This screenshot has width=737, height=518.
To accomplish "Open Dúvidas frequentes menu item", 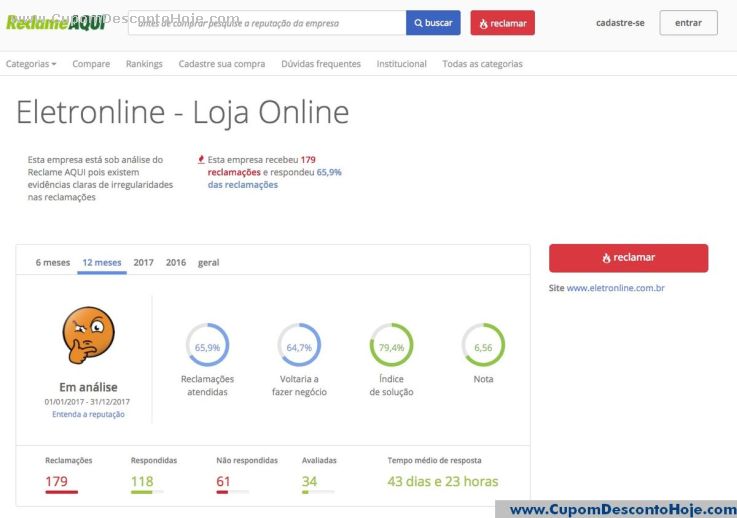I will [321, 64].
